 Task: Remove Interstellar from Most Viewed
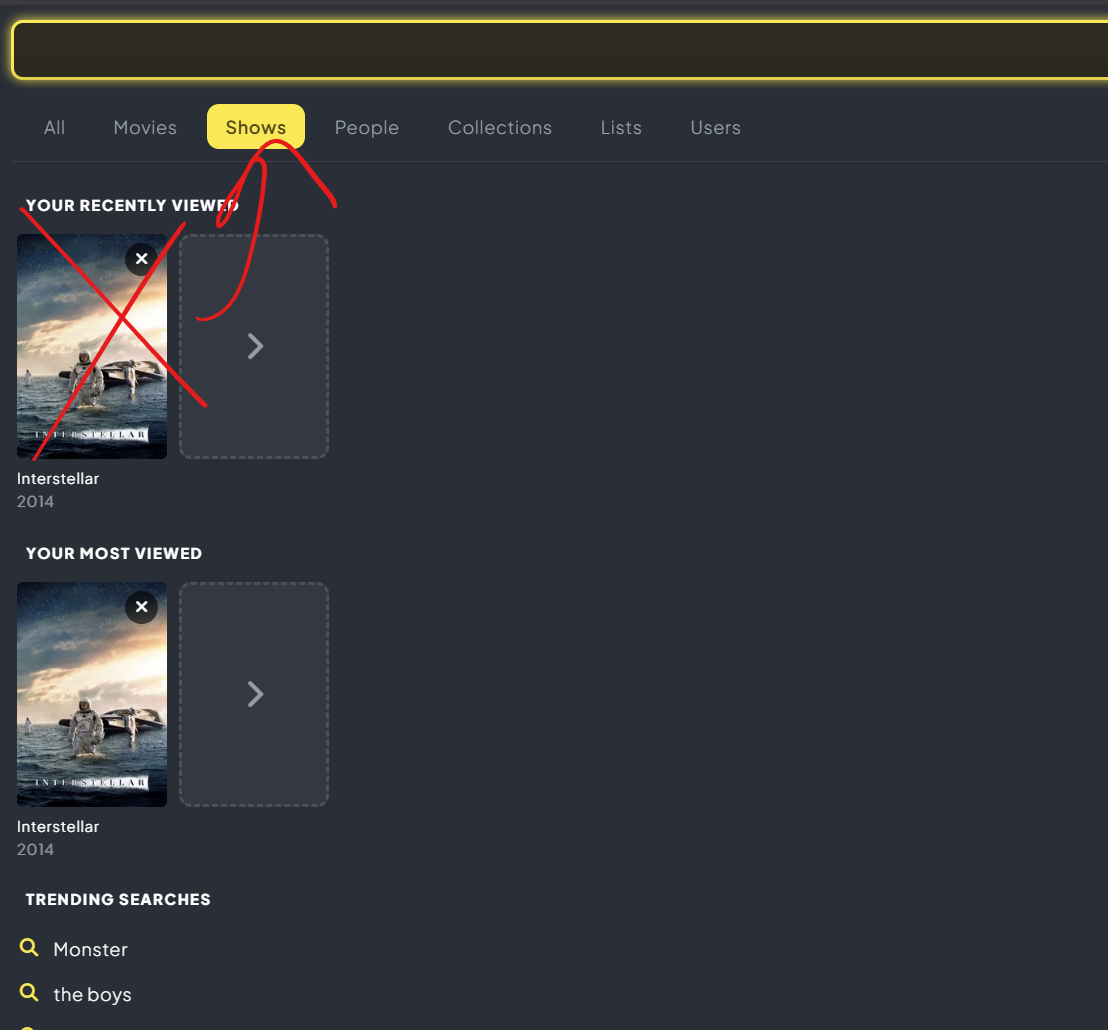[x=141, y=607]
